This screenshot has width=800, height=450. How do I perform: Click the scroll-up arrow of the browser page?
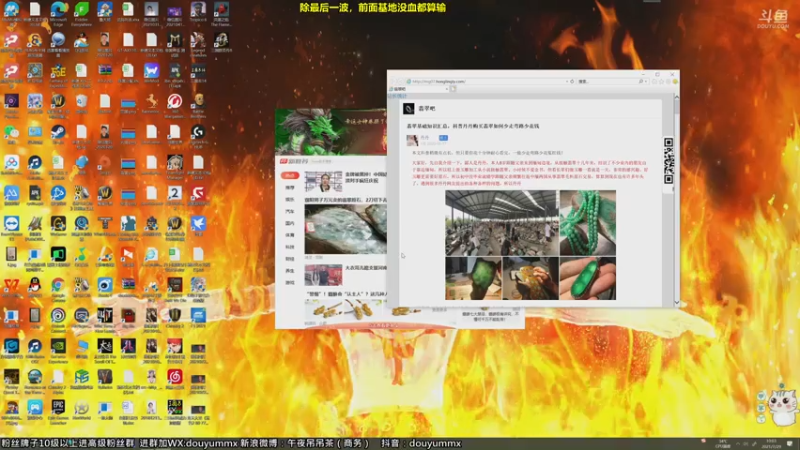(677, 96)
